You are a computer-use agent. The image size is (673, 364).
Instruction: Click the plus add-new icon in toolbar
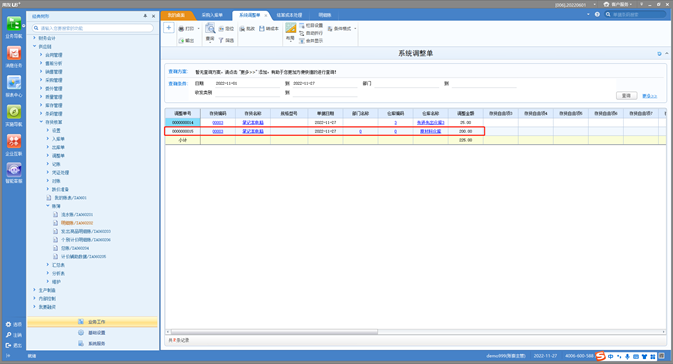click(x=169, y=28)
